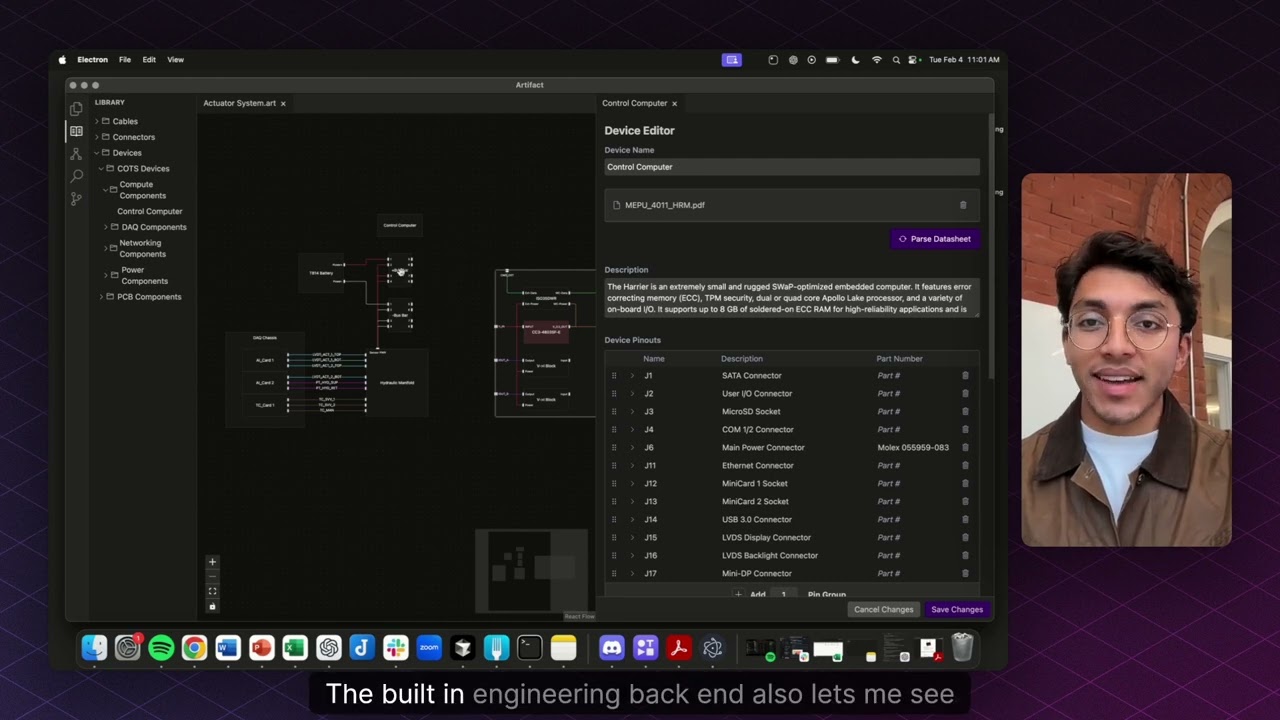
Task: Delete the J2 User I/O Connector row
Action: click(x=965, y=394)
